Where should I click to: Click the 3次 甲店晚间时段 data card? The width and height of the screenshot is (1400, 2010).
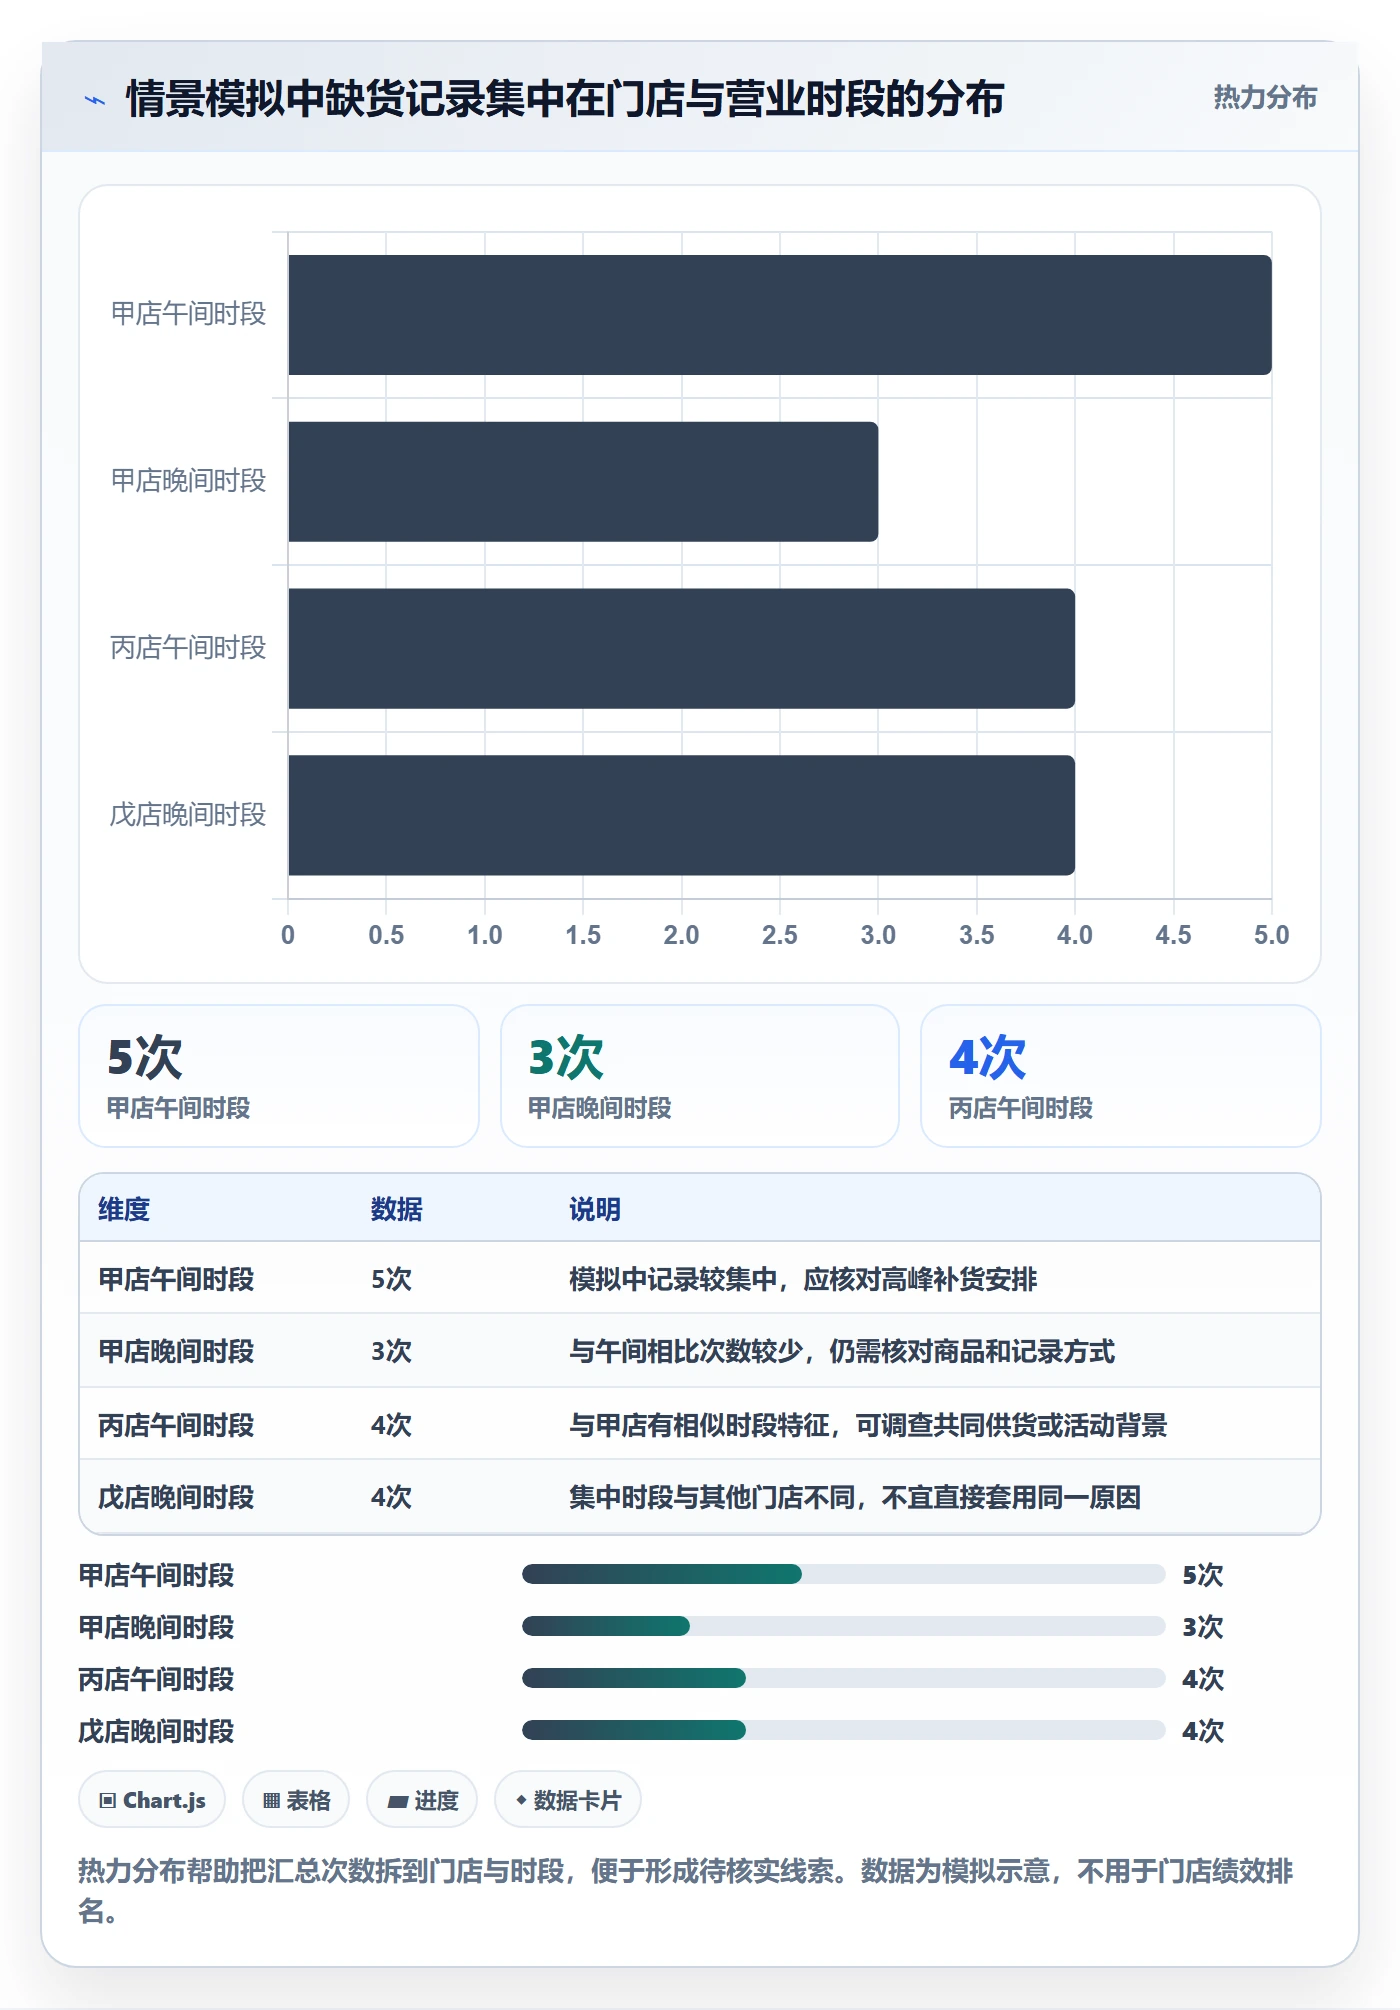700,1076
